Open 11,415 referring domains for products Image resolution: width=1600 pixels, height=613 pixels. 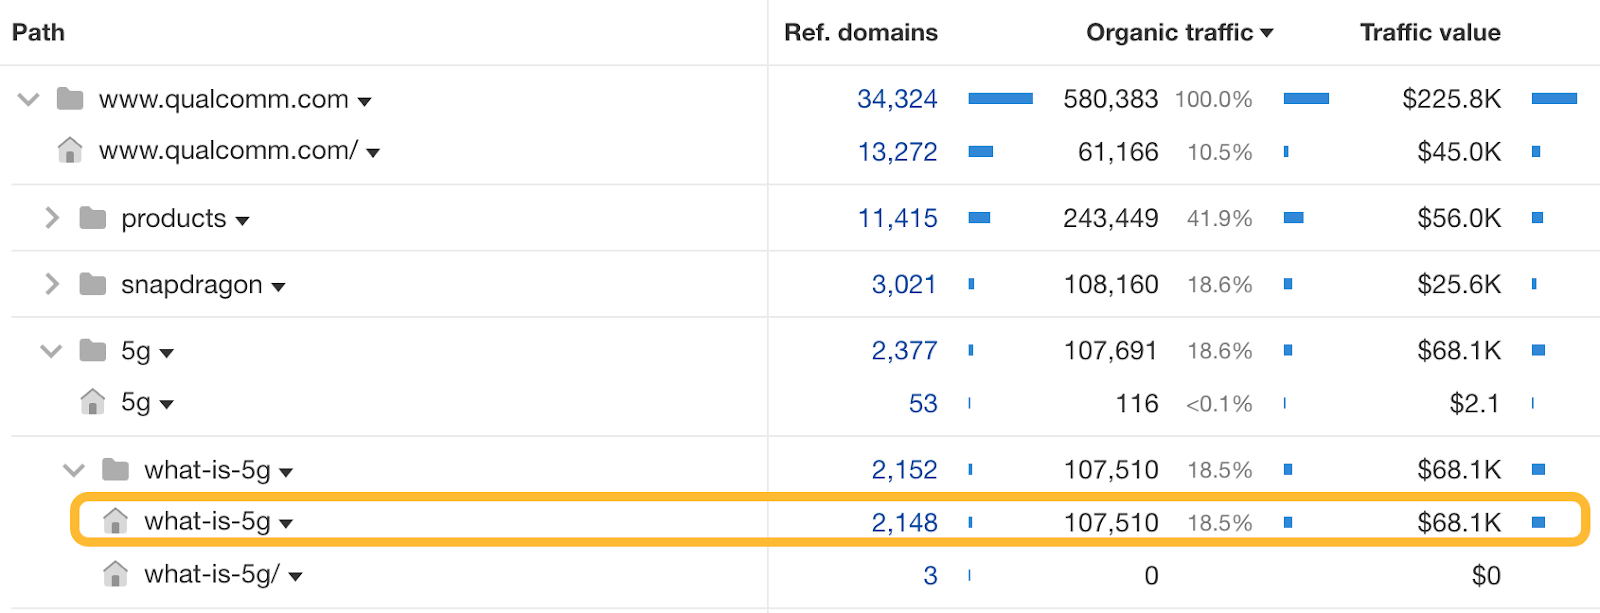(897, 218)
